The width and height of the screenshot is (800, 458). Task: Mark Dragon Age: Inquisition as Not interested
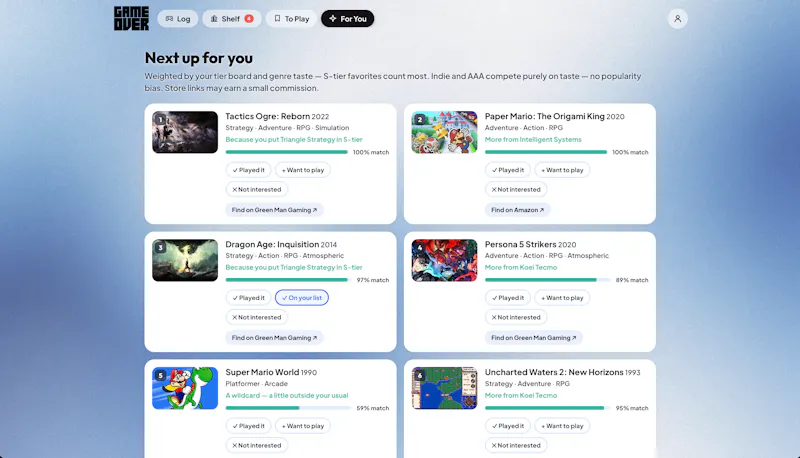[257, 317]
